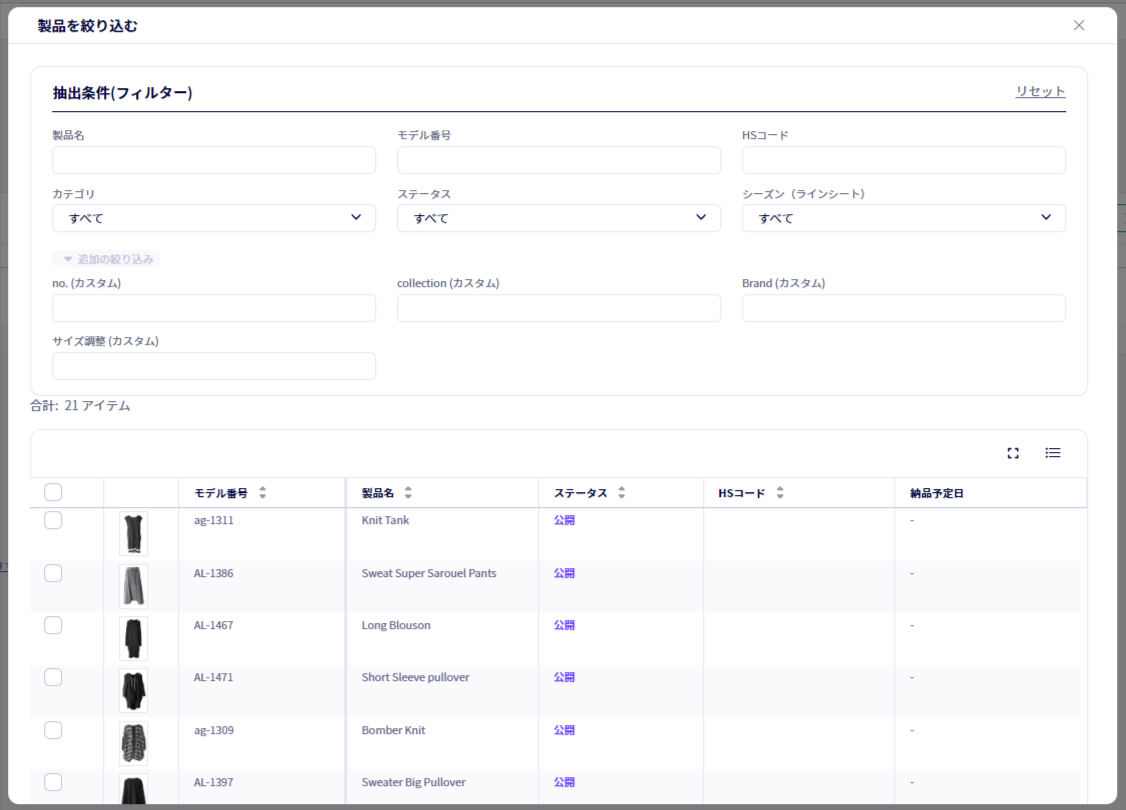1126x810 pixels.
Task: Sort by モデル番号 column arrows
Action: [263, 493]
